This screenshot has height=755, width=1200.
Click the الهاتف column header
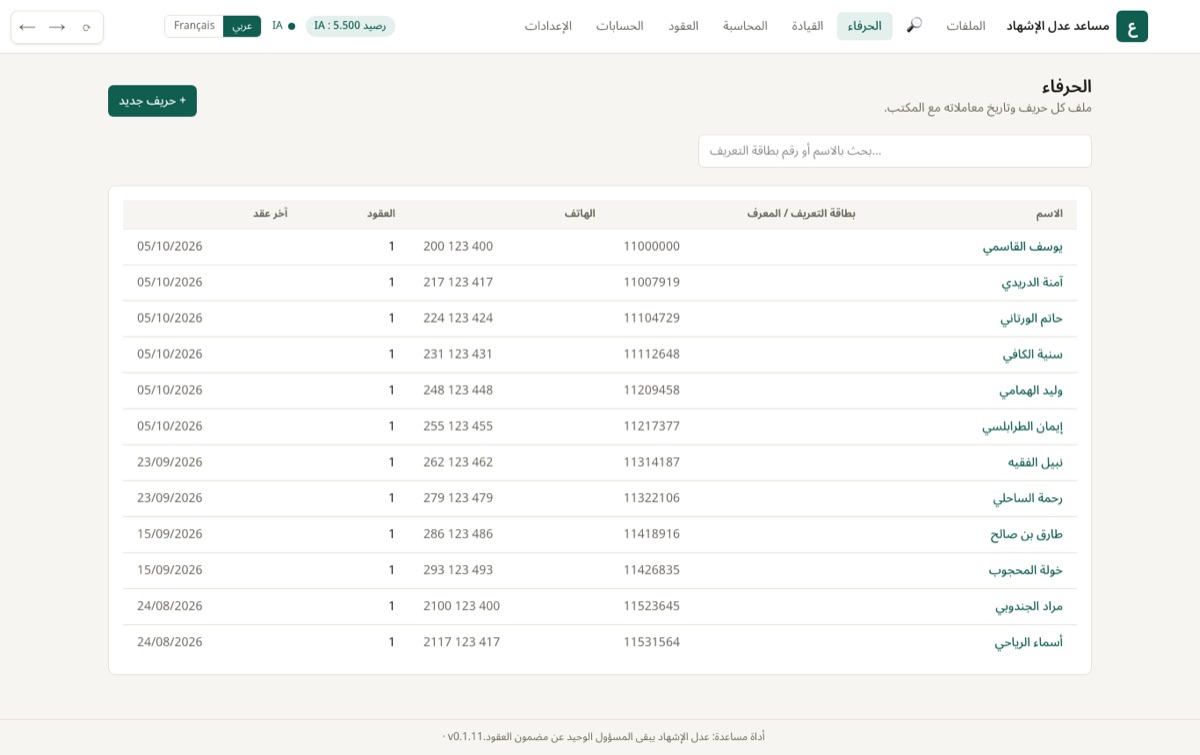(580, 214)
